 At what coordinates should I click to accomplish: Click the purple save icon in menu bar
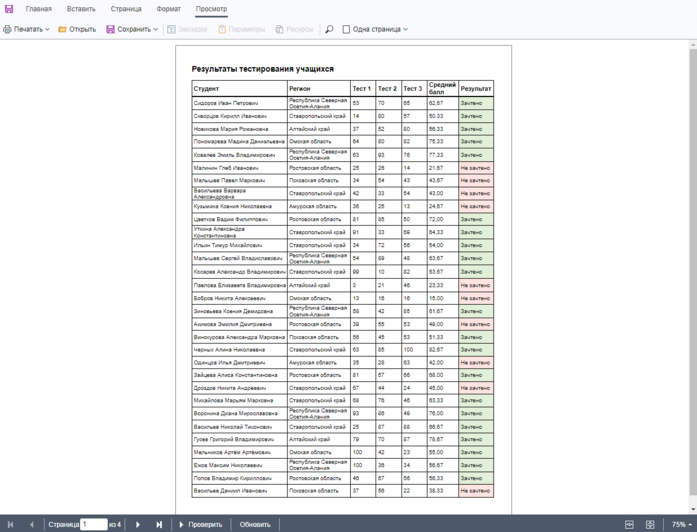coord(9,8)
